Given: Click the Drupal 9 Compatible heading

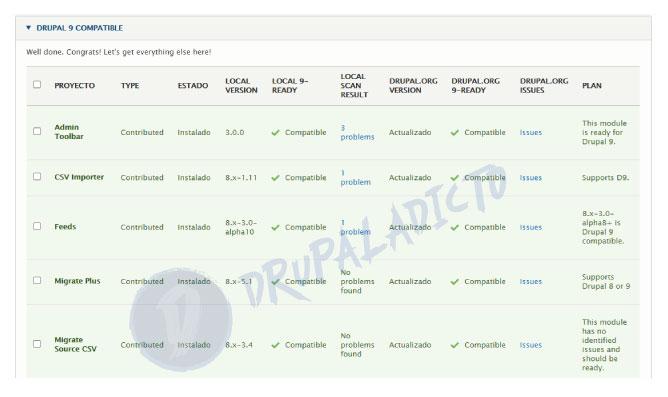Looking at the screenshot, I should coord(80,28).
